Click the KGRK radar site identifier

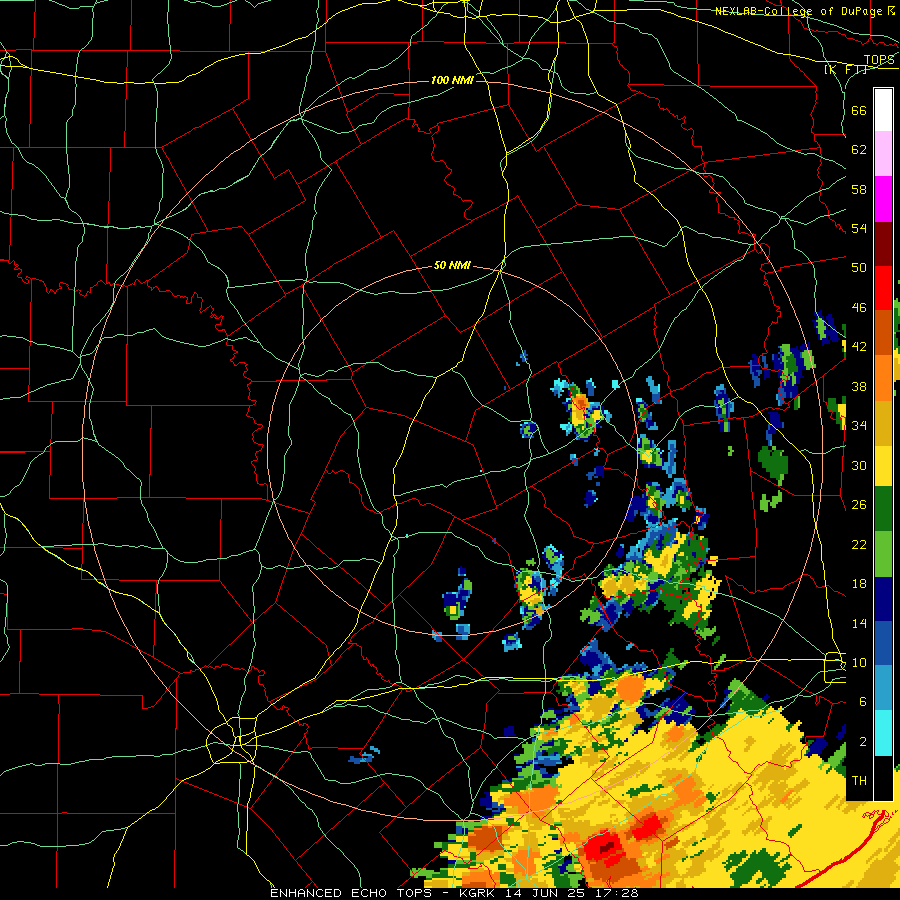point(476,893)
